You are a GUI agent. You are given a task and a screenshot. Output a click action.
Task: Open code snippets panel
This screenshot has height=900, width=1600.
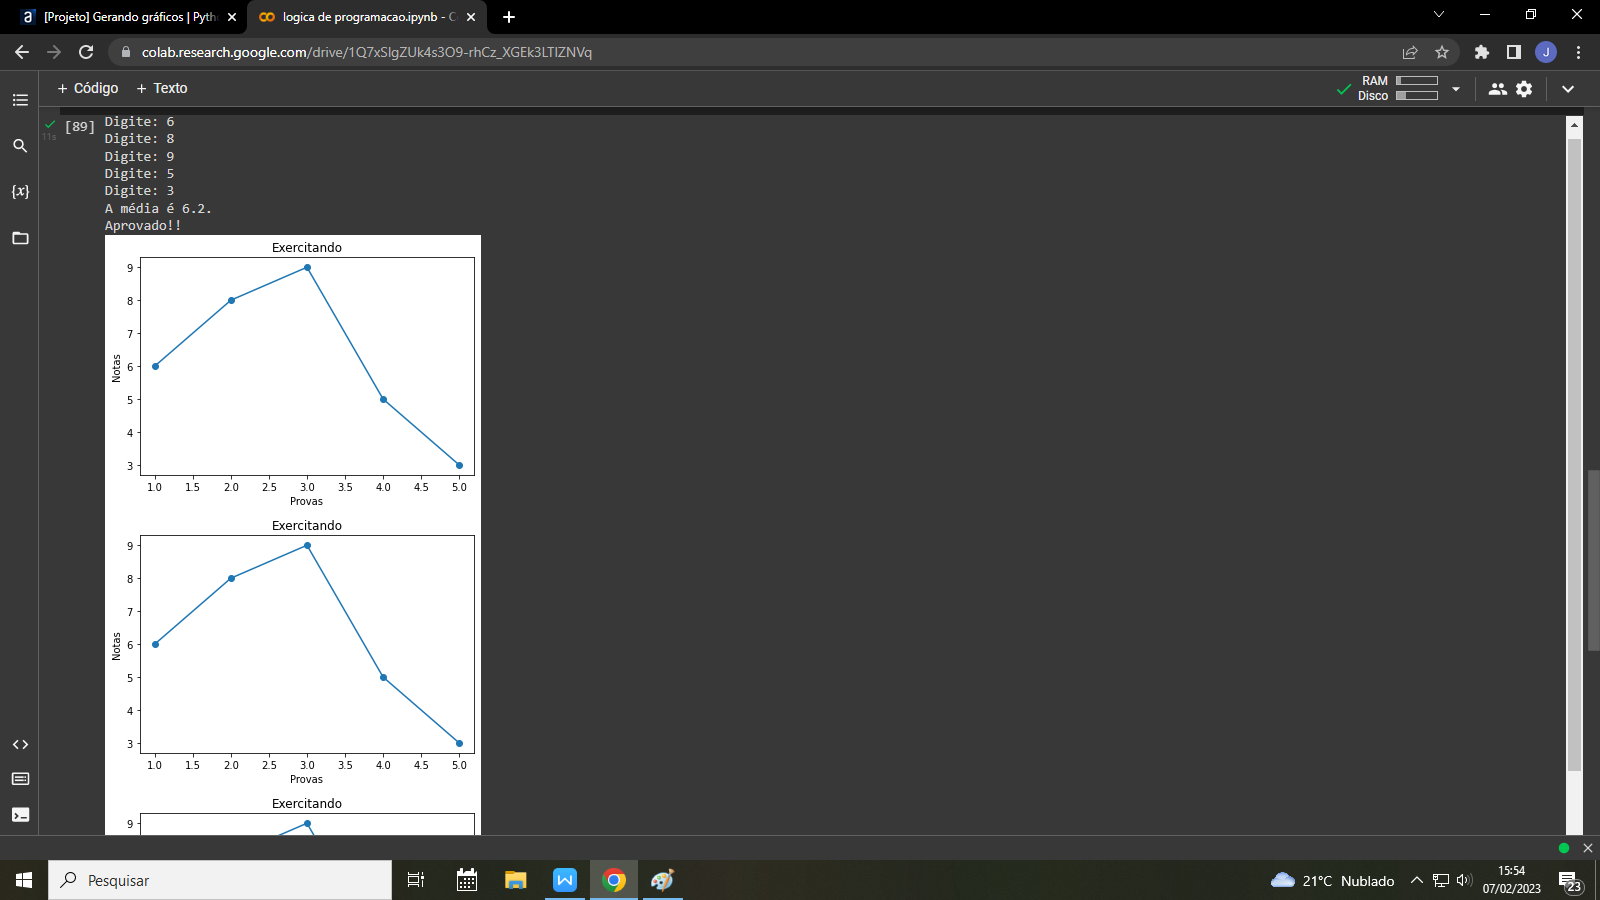pos(20,745)
